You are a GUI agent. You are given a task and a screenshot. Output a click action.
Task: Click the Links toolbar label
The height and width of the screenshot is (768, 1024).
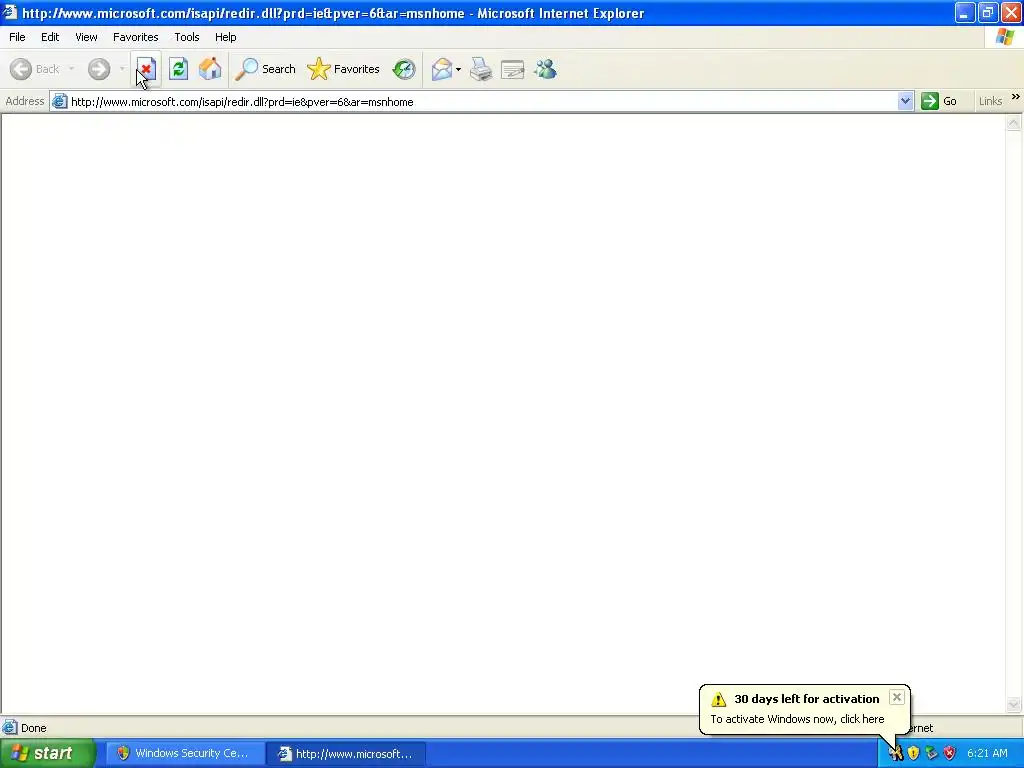click(x=990, y=101)
